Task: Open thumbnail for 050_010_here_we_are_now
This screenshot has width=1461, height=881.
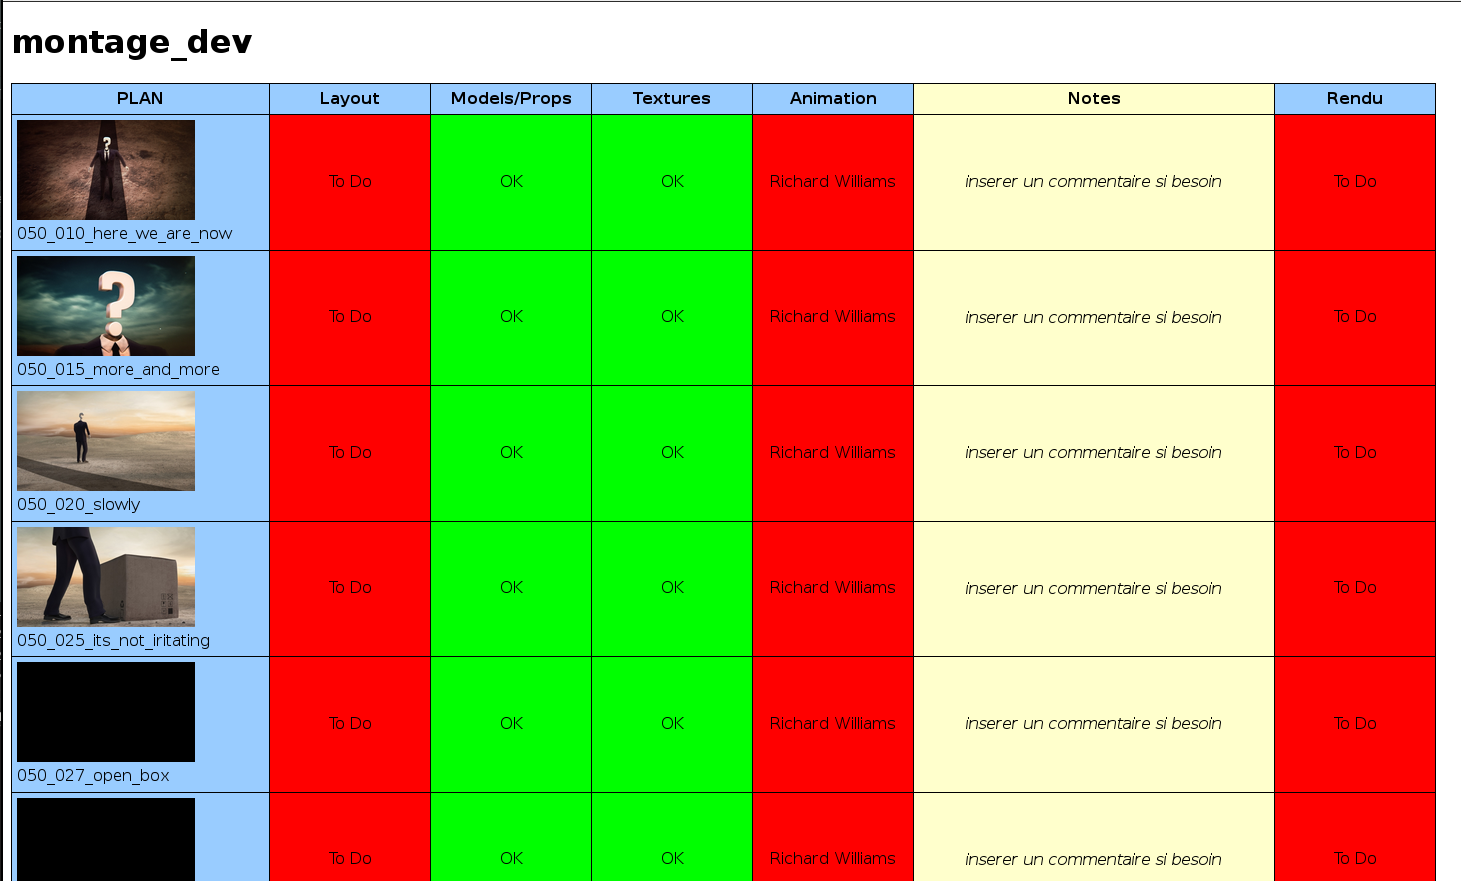Action: (x=106, y=170)
